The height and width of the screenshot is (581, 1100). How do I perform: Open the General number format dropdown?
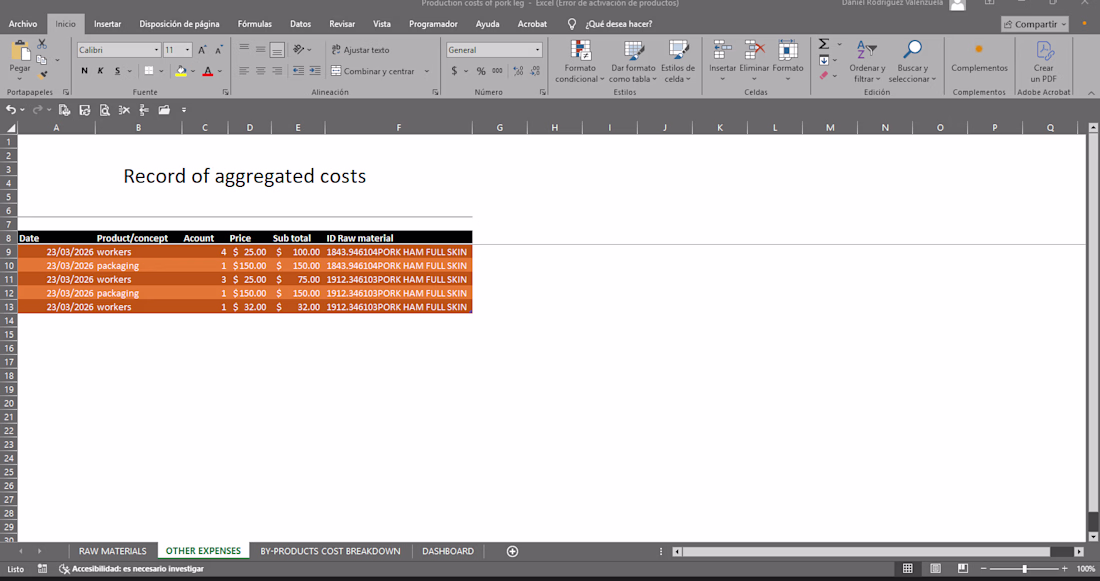coord(537,50)
